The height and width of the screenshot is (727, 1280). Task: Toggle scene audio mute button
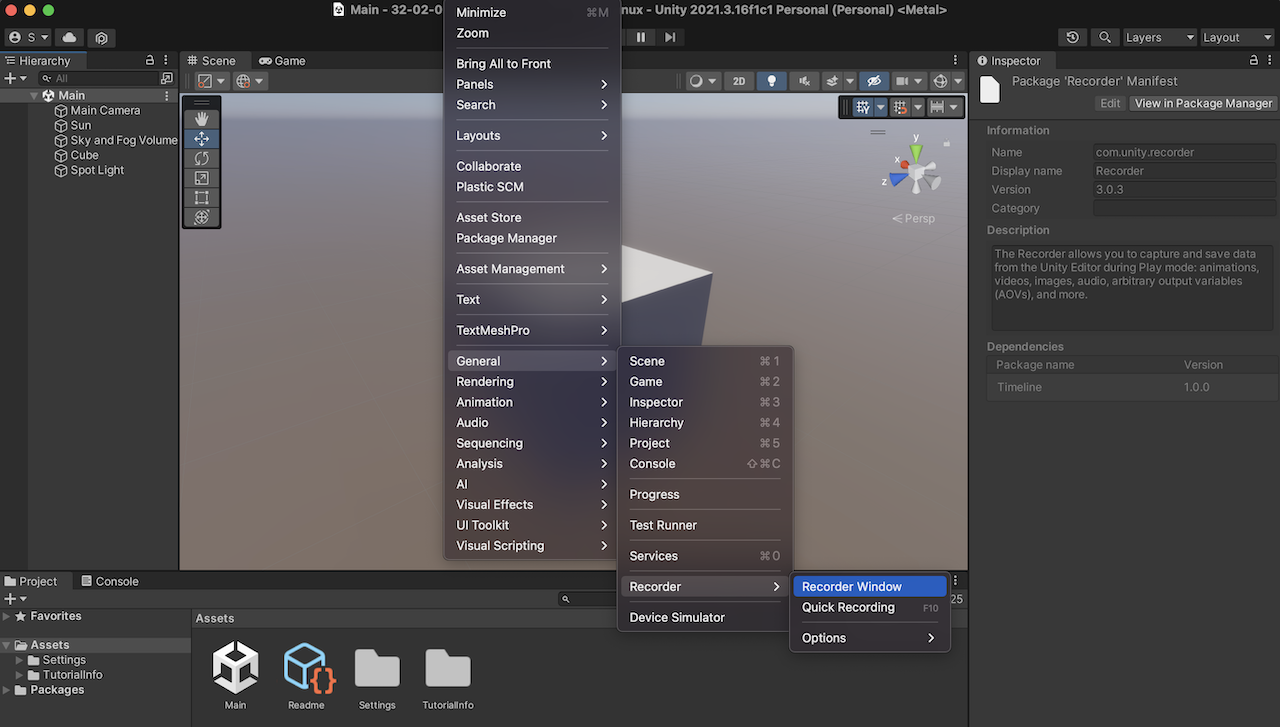pos(803,81)
